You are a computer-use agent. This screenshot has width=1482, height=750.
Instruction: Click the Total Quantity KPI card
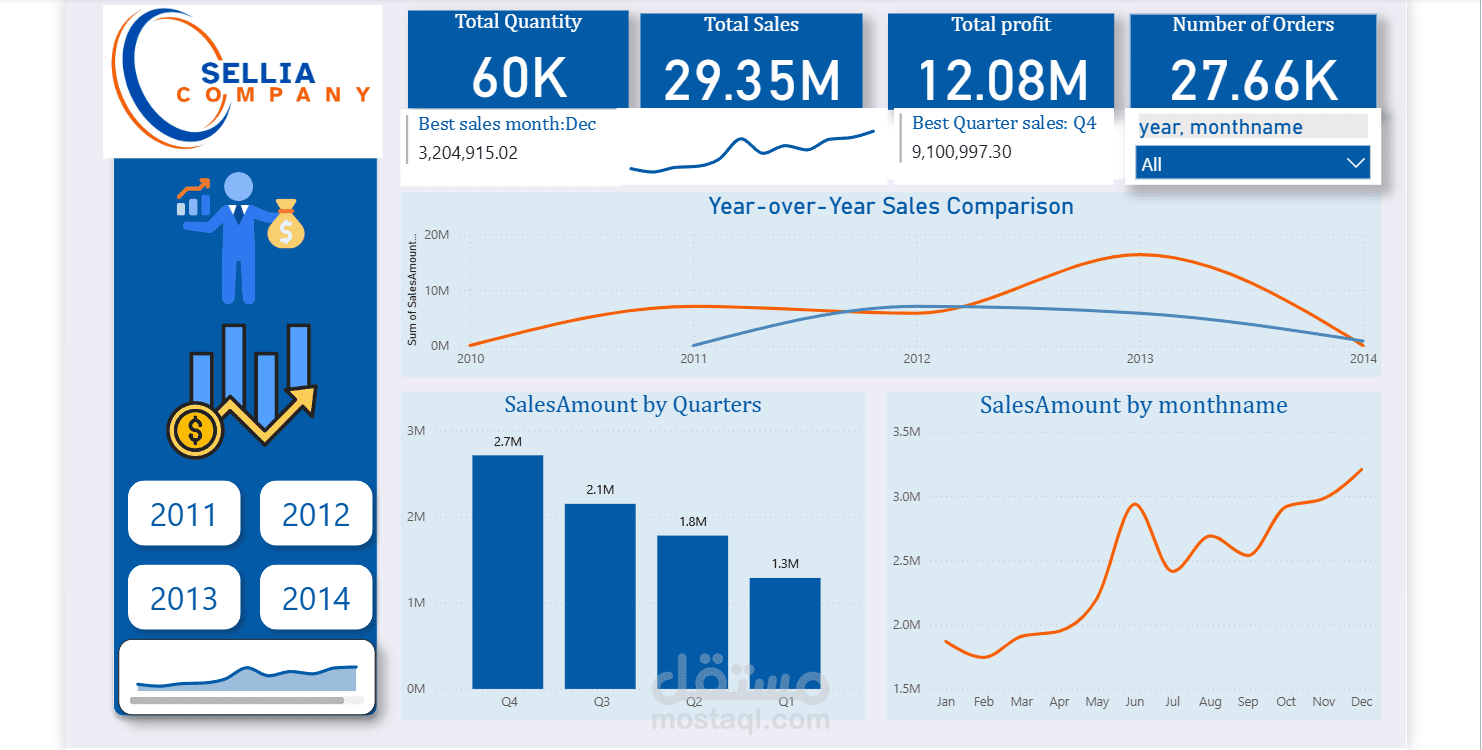coord(516,59)
